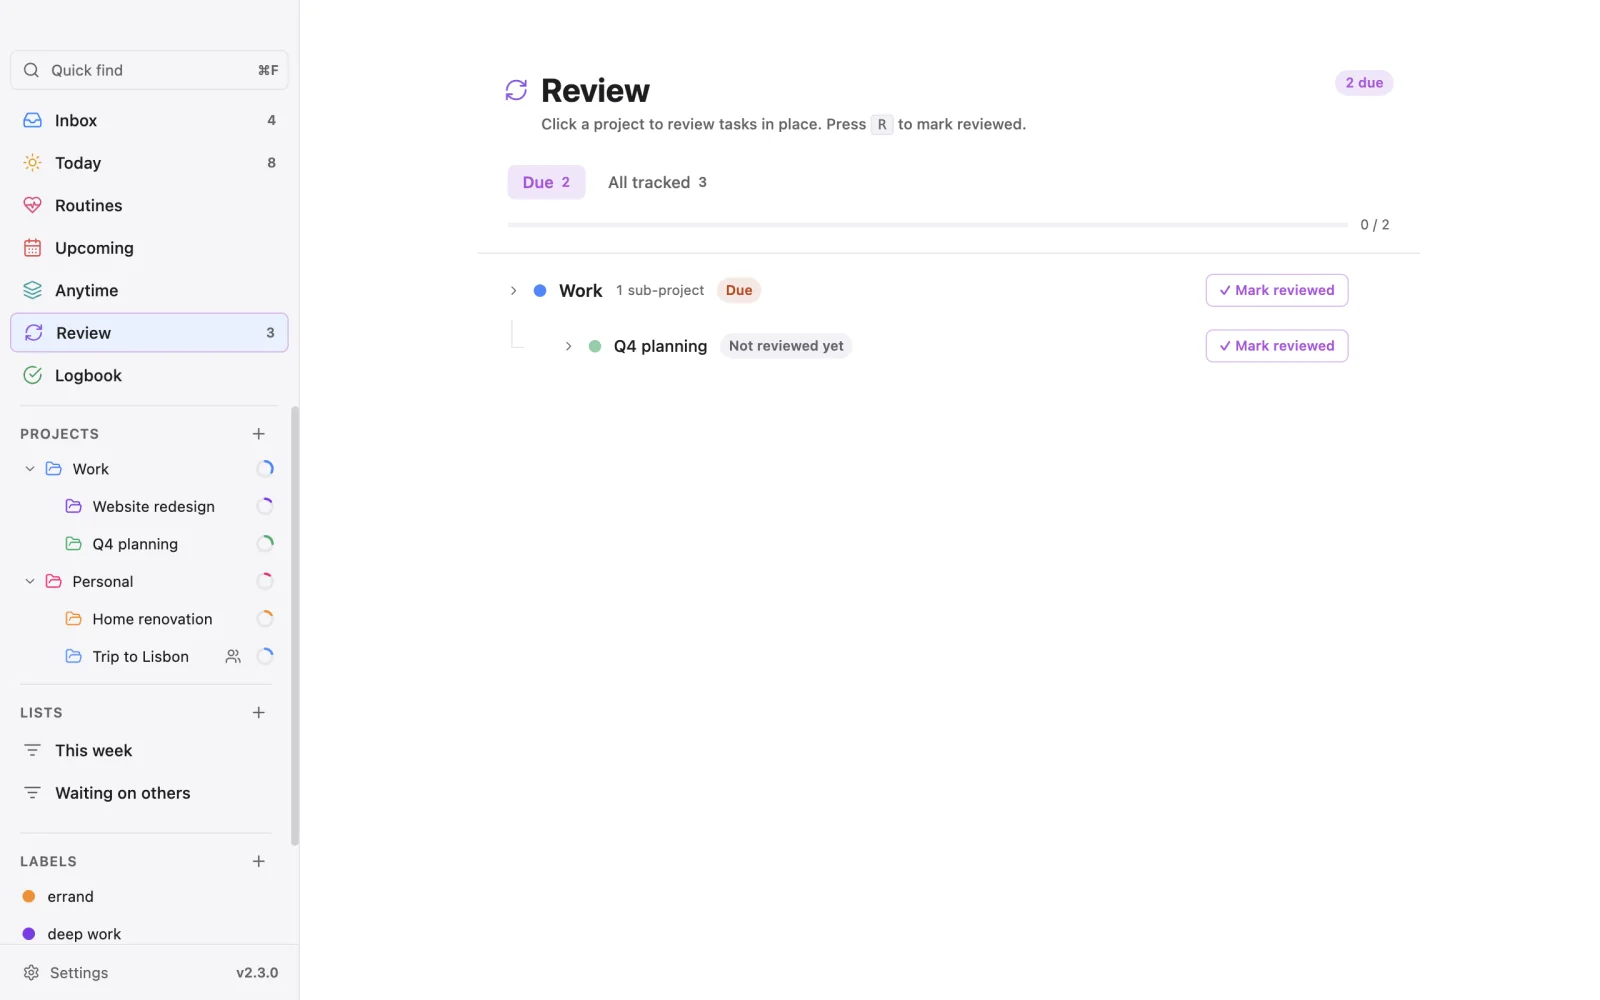Viewport: 1600px width, 1000px height.
Task: Focus the Quick find search field
Action: coord(149,70)
